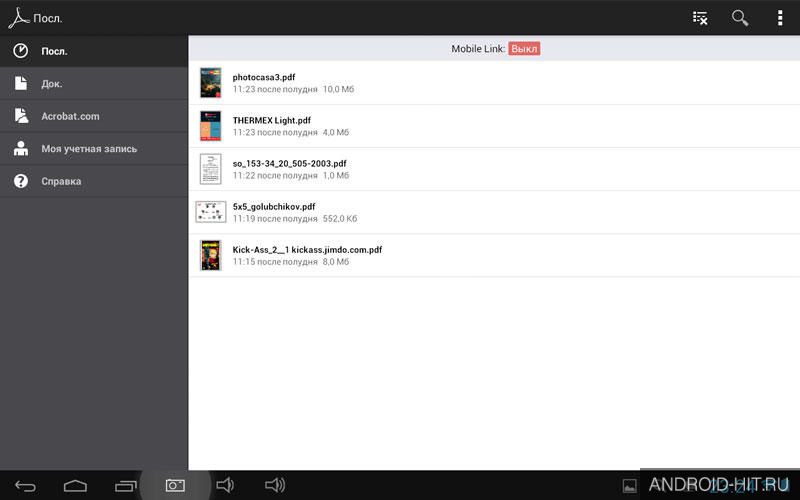Click the document icon beside Док.
The height and width of the screenshot is (500, 800).
[x=20, y=83]
